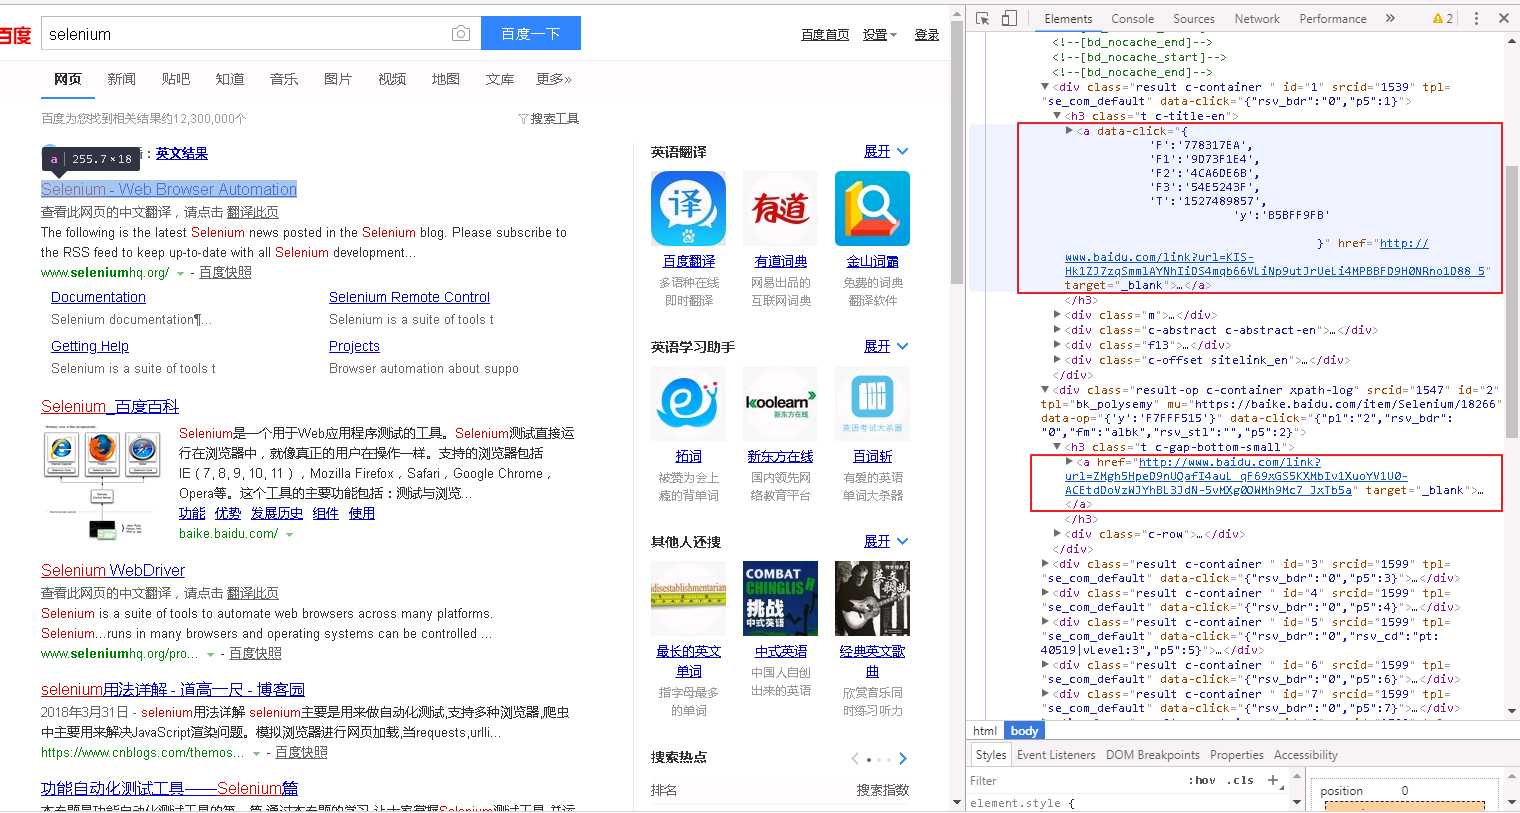Toggle the device toolbar icon in DevTools
The image size is (1520, 813).
click(1009, 18)
